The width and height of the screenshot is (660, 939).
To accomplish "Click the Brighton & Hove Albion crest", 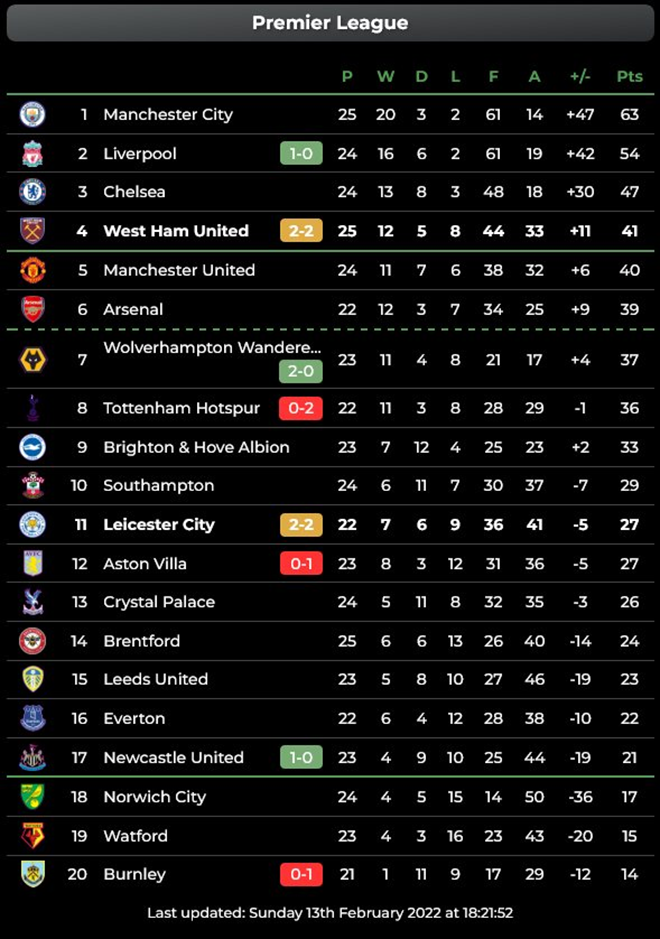I will 31,447.
